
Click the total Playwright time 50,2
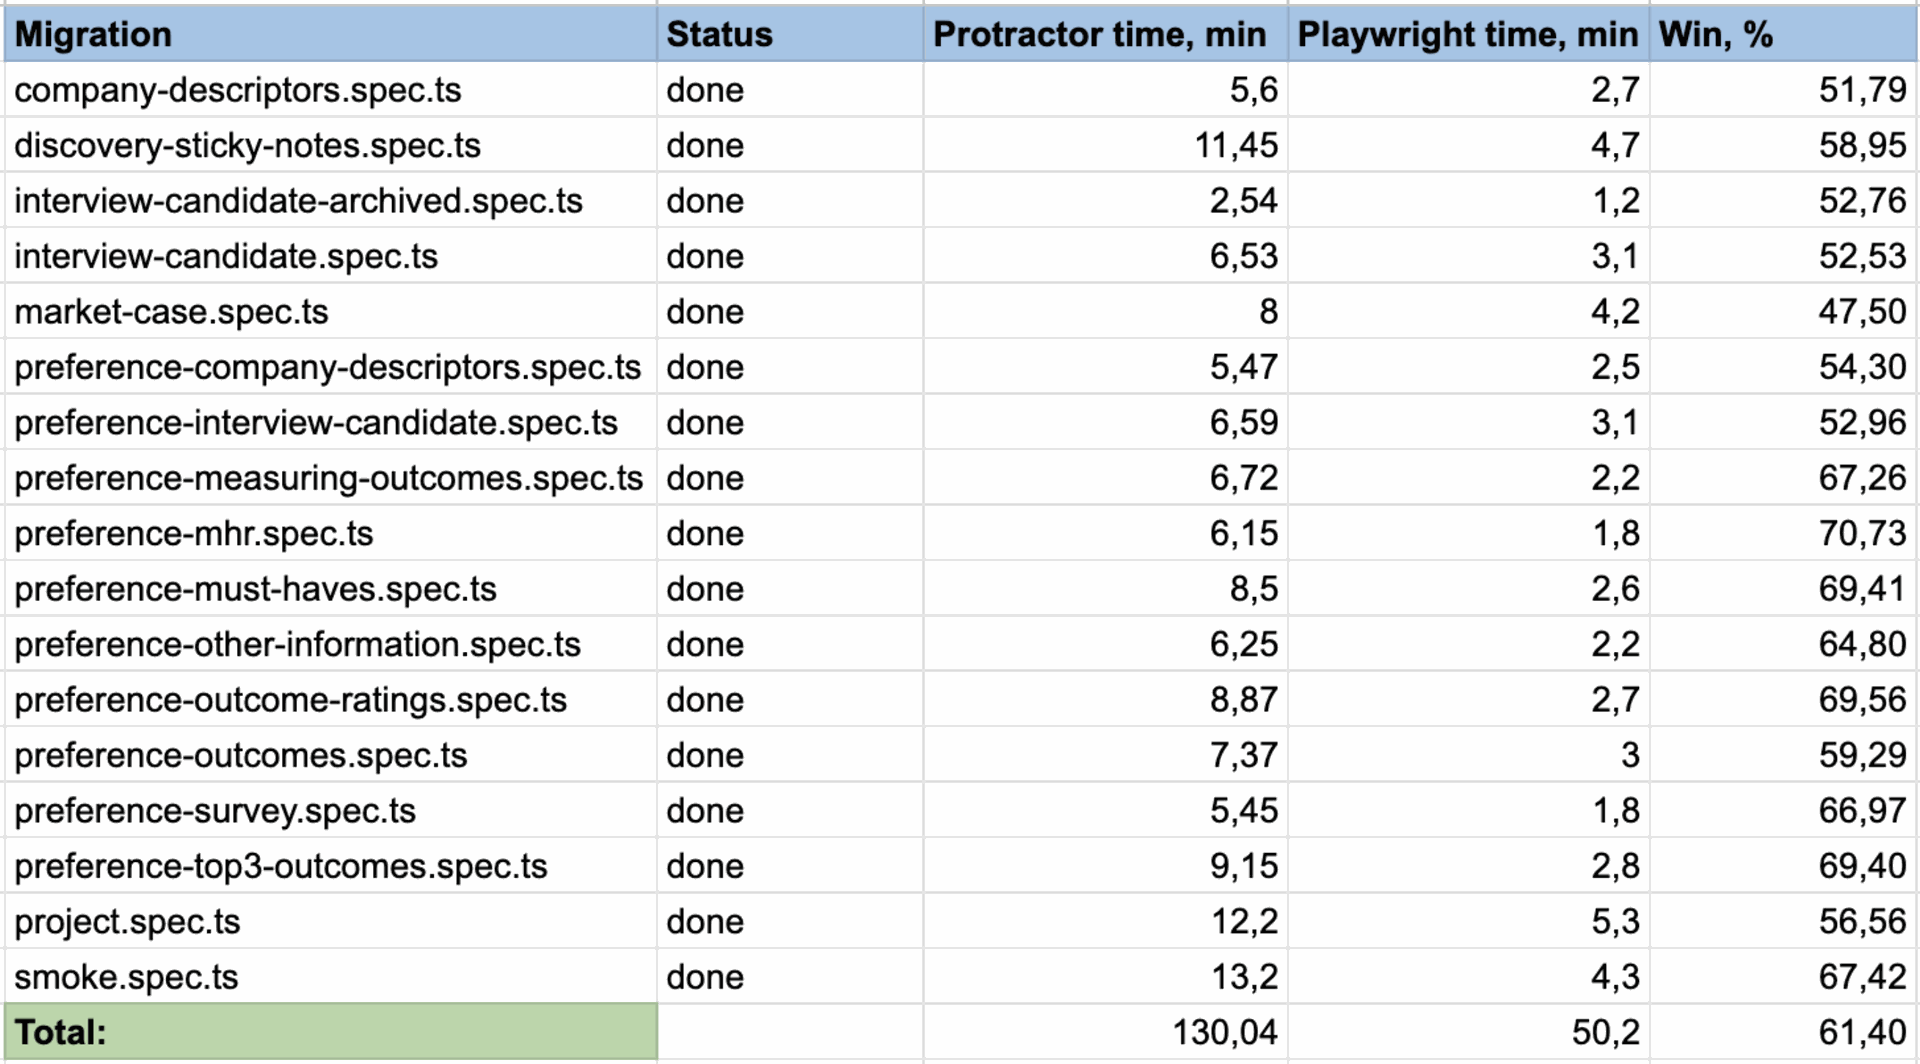pos(1604,1032)
